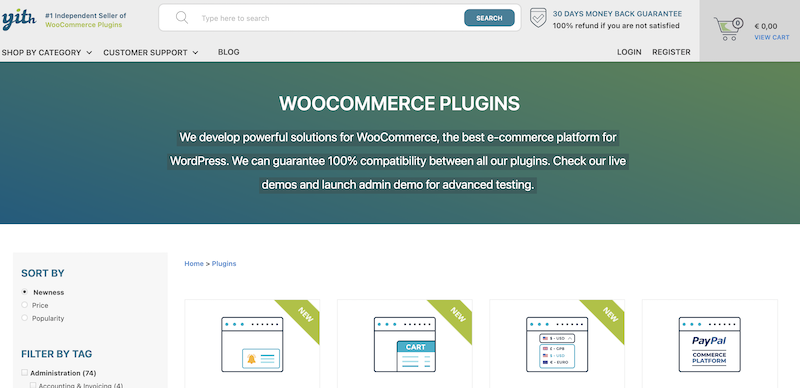800x388 pixels.
Task: Click the magnifying glass search icon
Action: [x=182, y=18]
